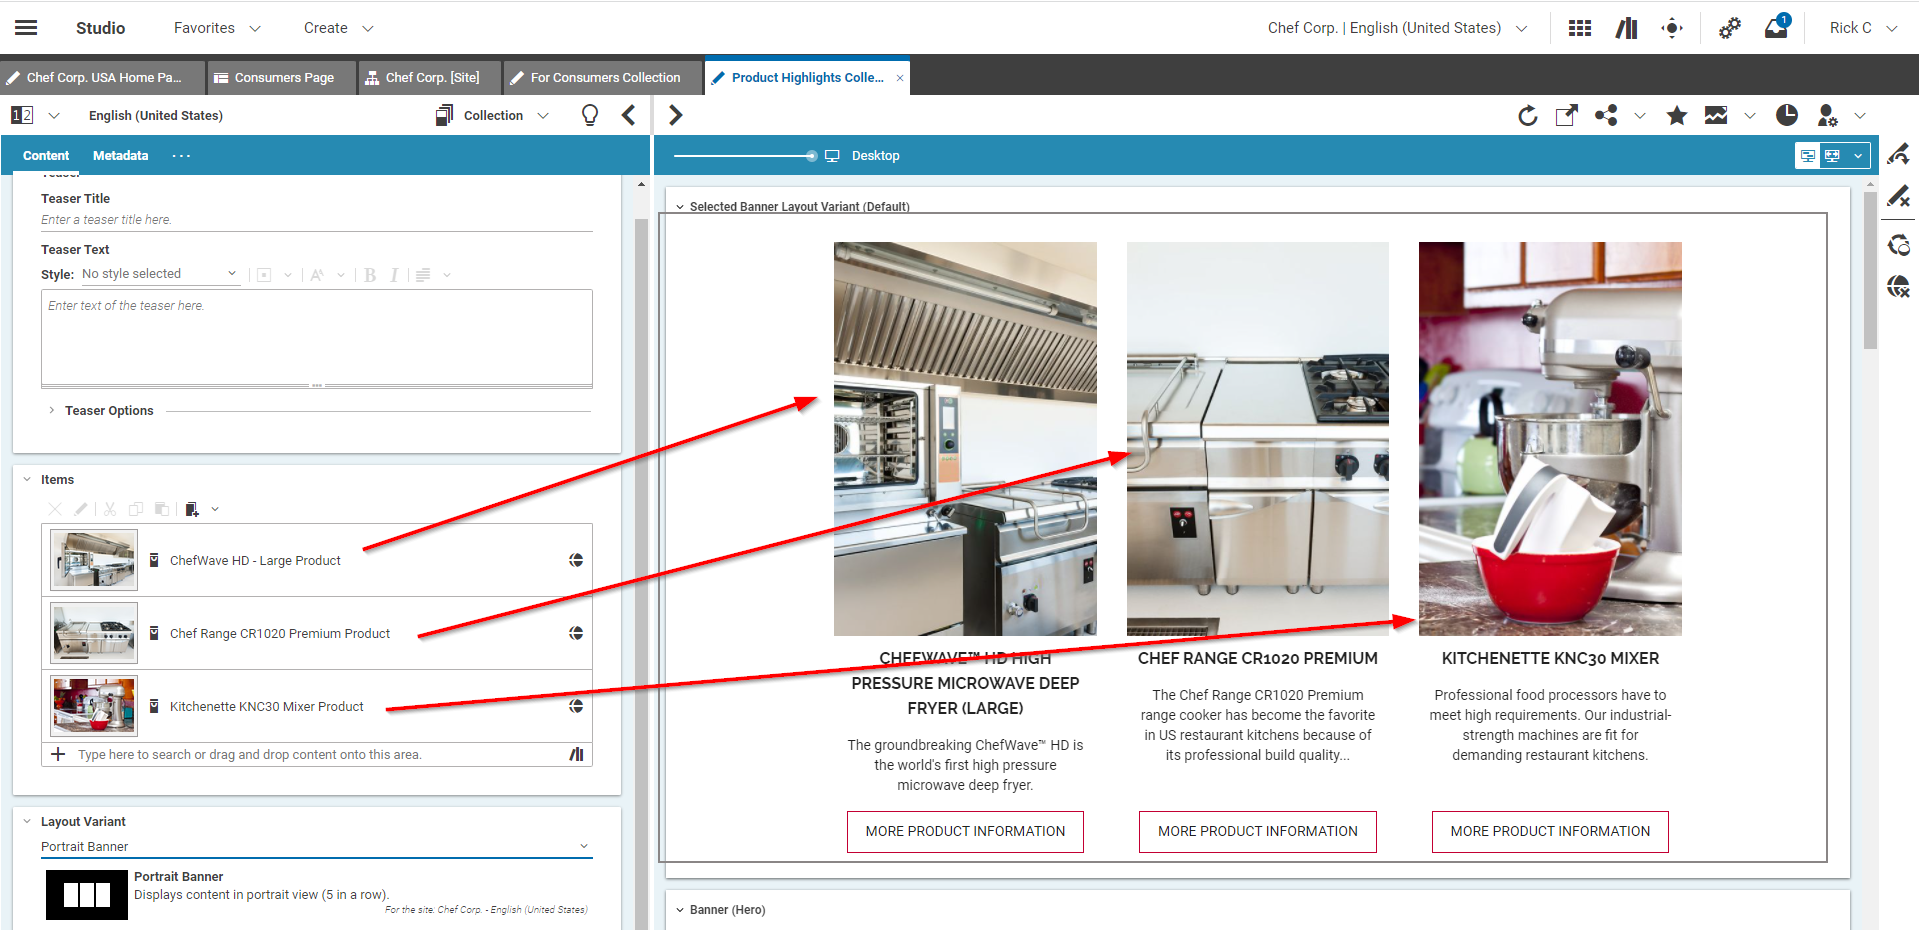
Task: Click More Product Information under Chef Range CR1020
Action: pos(1258,832)
